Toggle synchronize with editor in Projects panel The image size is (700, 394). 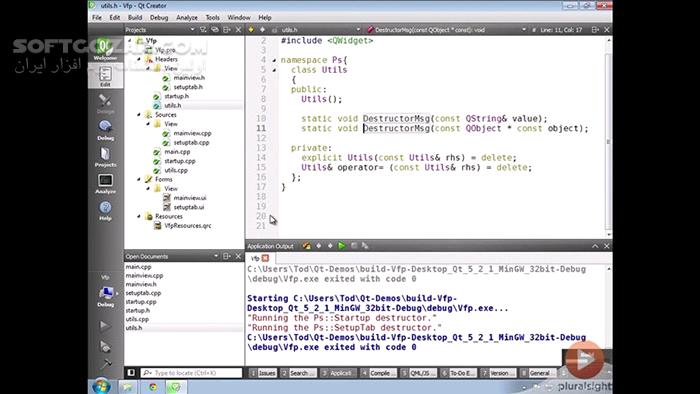coord(215,29)
